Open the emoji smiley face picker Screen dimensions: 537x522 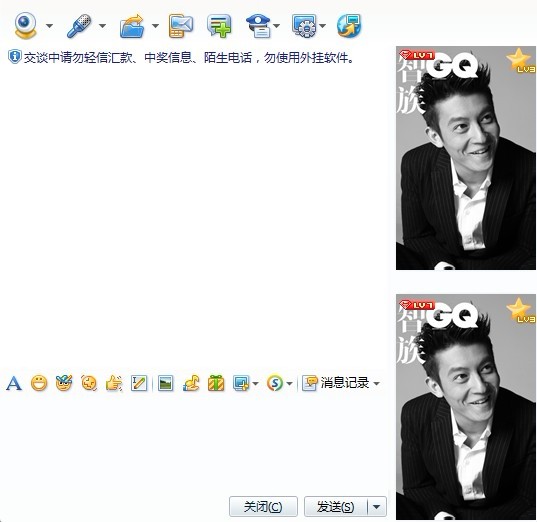39,383
